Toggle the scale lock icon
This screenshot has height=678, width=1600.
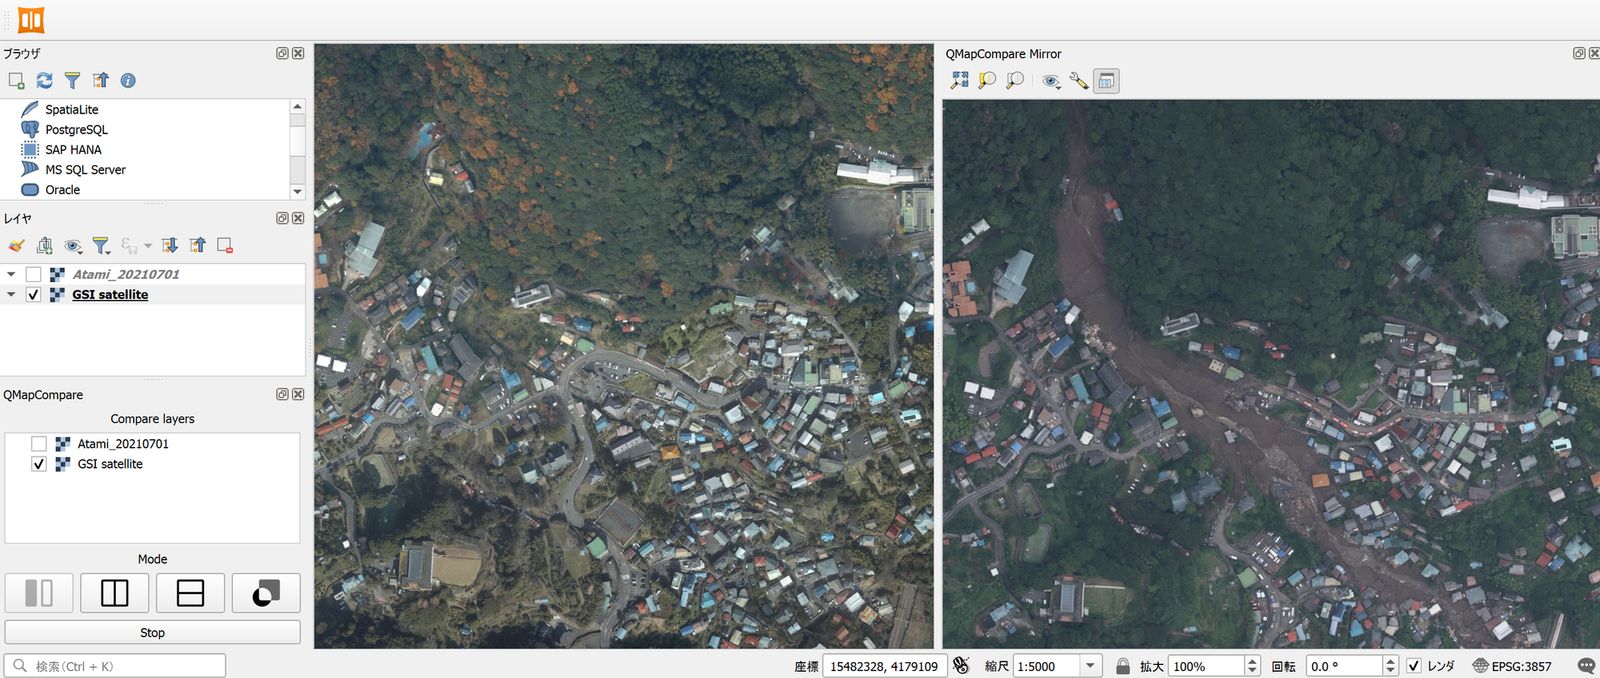pyautogui.click(x=1123, y=666)
